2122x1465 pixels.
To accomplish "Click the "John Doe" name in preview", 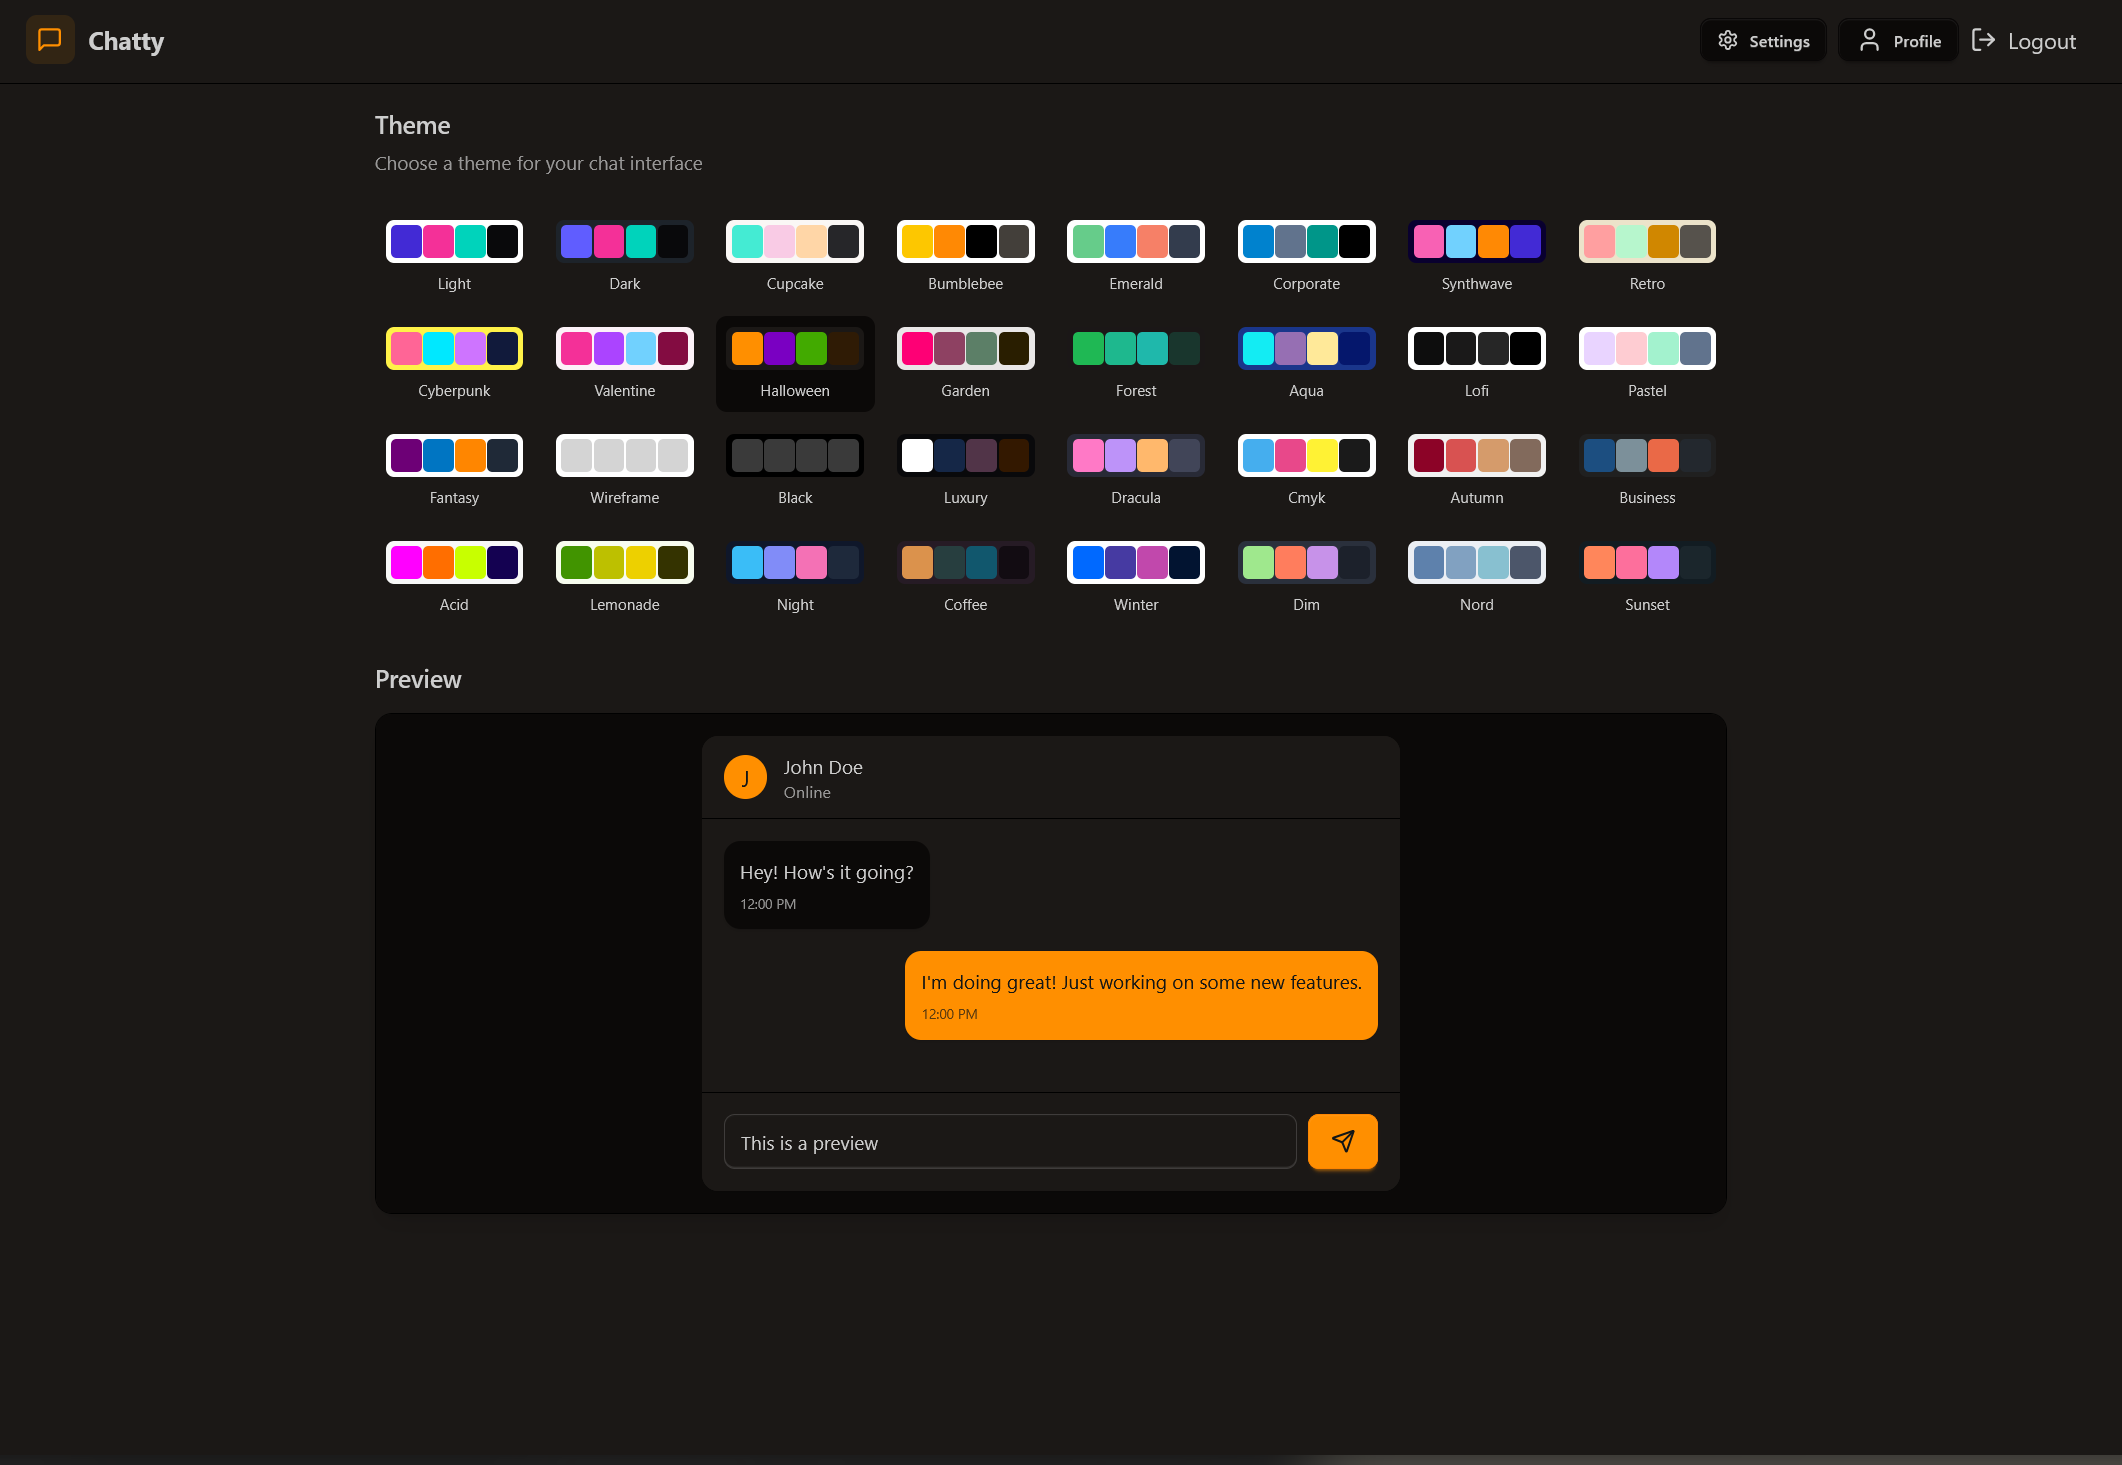I will [823, 767].
